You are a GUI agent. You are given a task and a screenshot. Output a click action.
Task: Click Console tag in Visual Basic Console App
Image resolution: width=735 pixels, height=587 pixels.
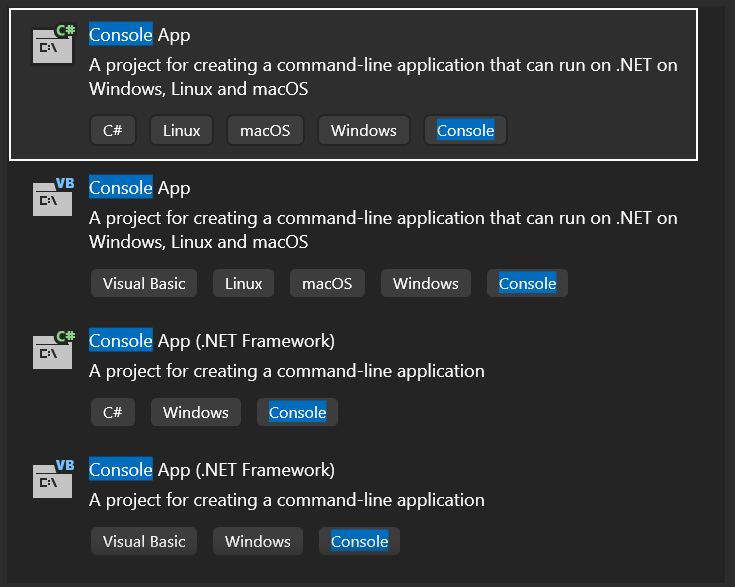click(x=527, y=283)
